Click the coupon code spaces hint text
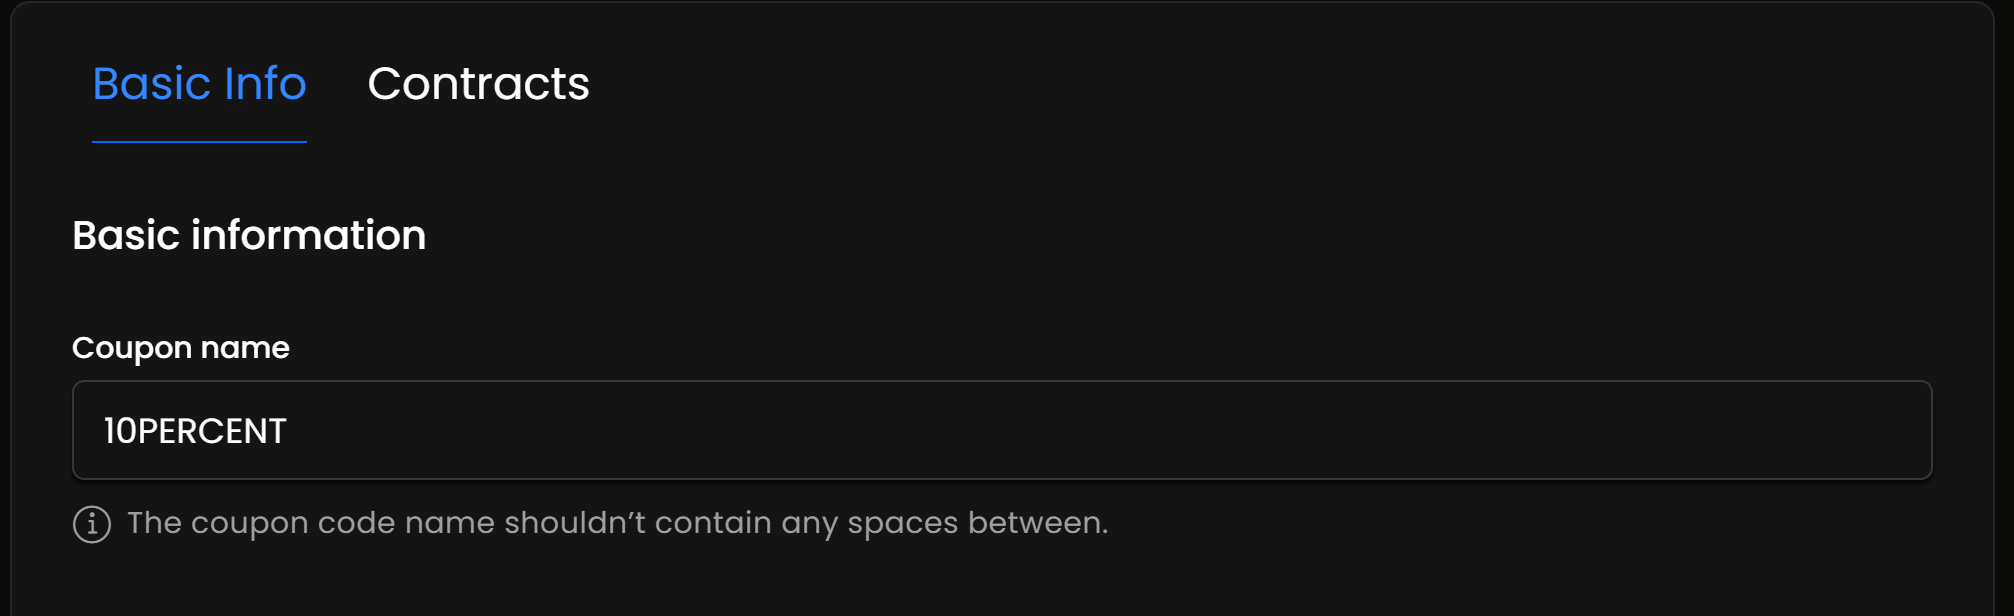This screenshot has height=616, width=2014. [617, 523]
